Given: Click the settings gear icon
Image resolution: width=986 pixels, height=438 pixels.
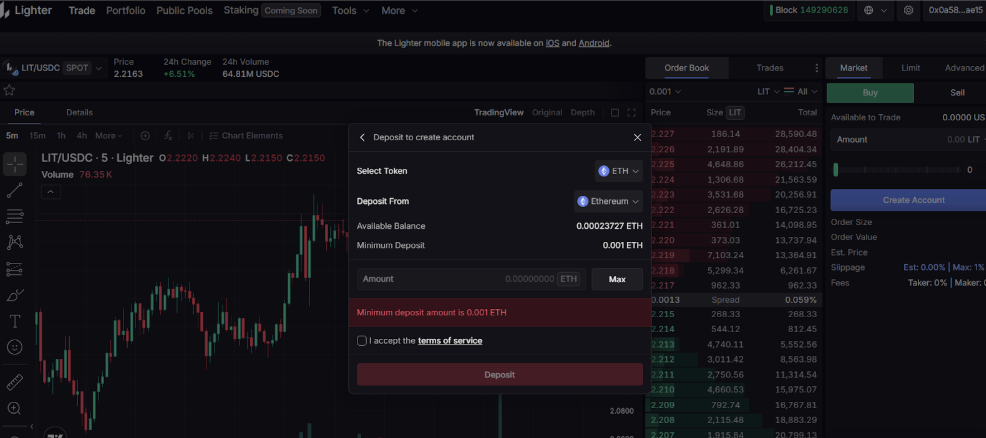Looking at the screenshot, I should 908,10.
